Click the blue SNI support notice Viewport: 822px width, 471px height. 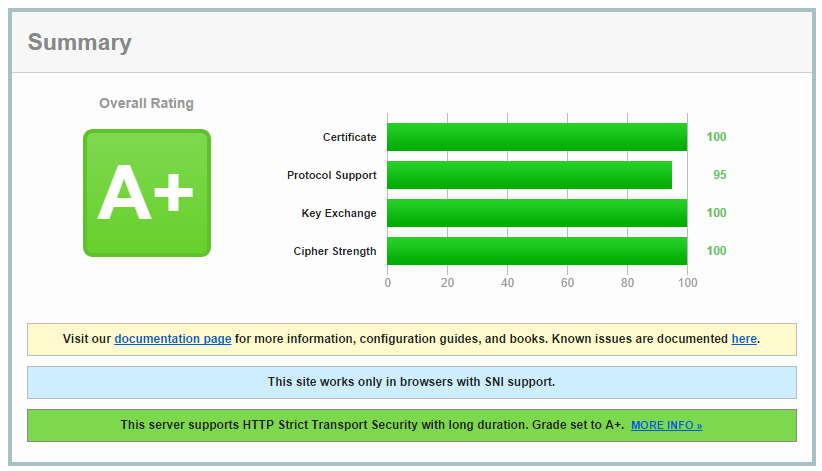[x=411, y=382]
